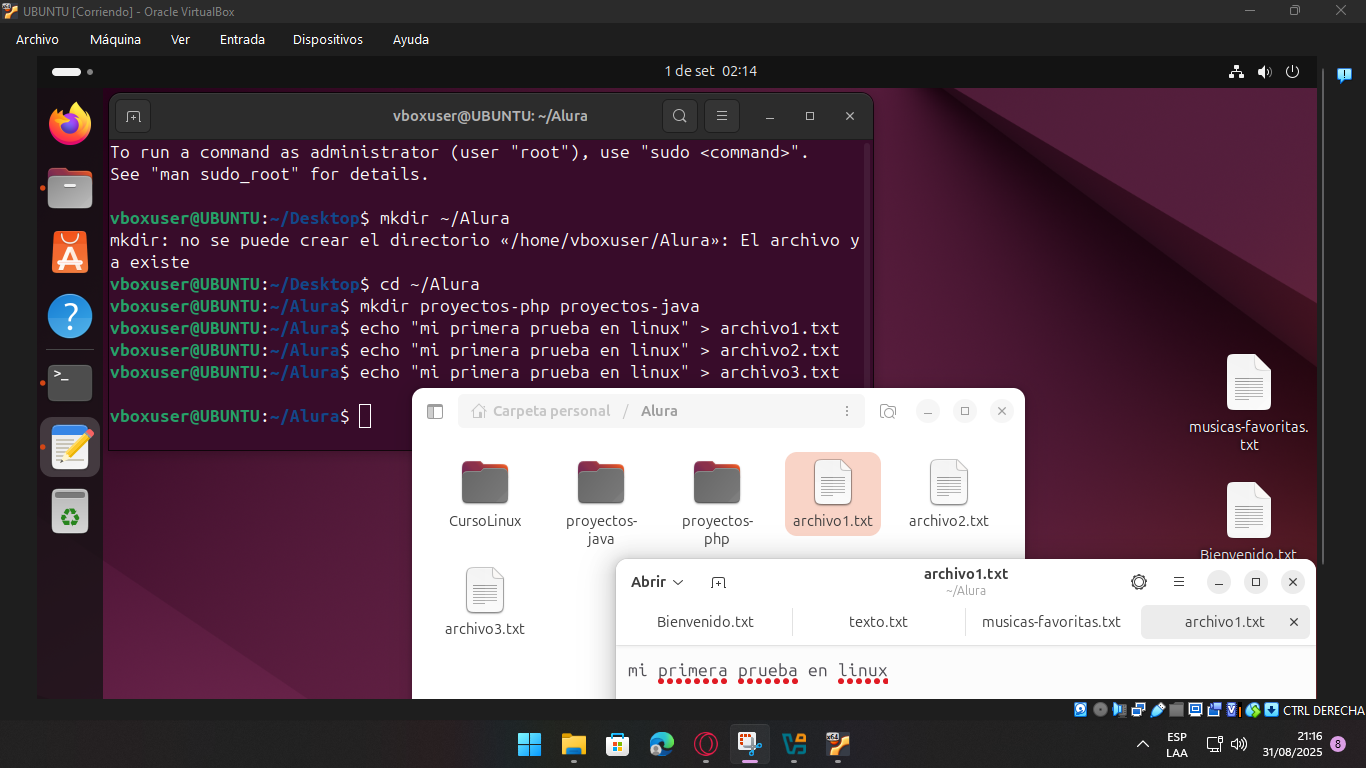
Task: Add a new tab in the terminal
Action: pyautogui.click(x=133, y=116)
